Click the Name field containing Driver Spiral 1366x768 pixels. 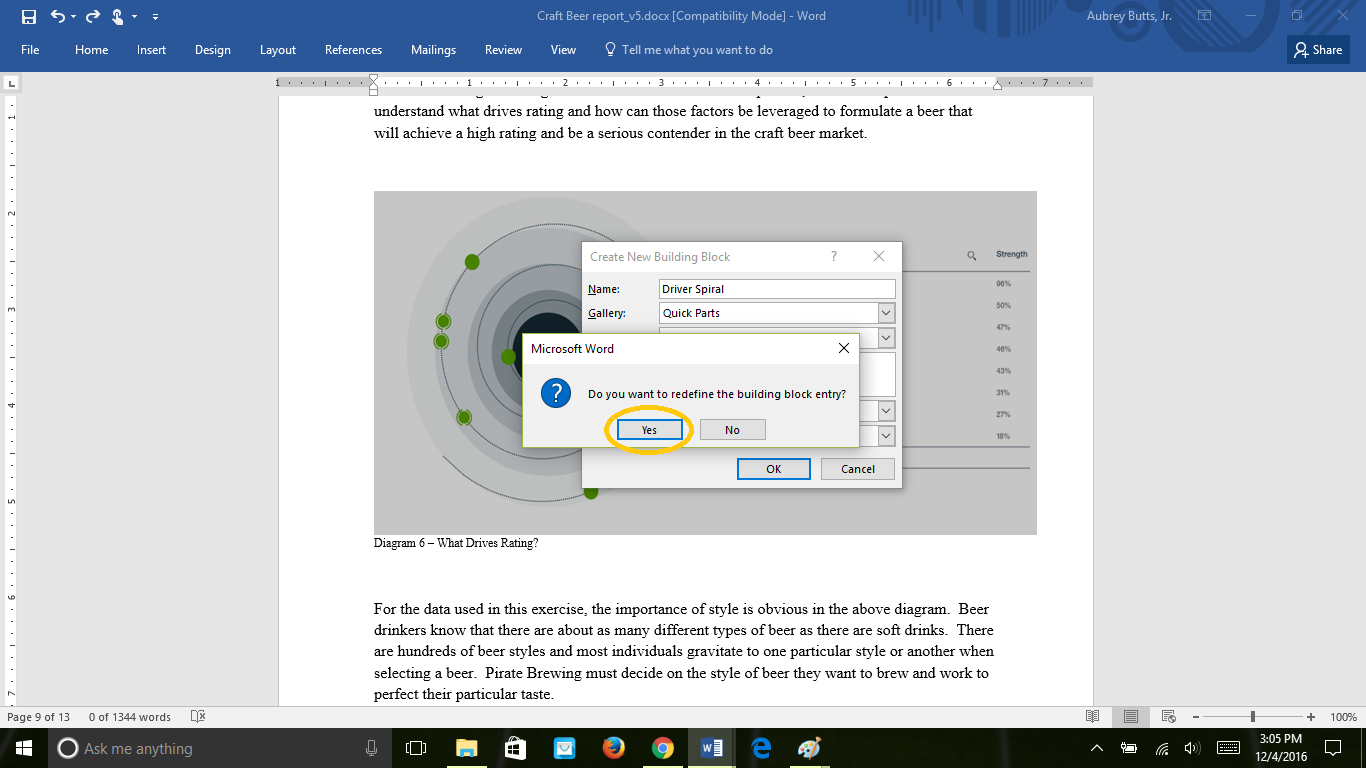click(777, 289)
